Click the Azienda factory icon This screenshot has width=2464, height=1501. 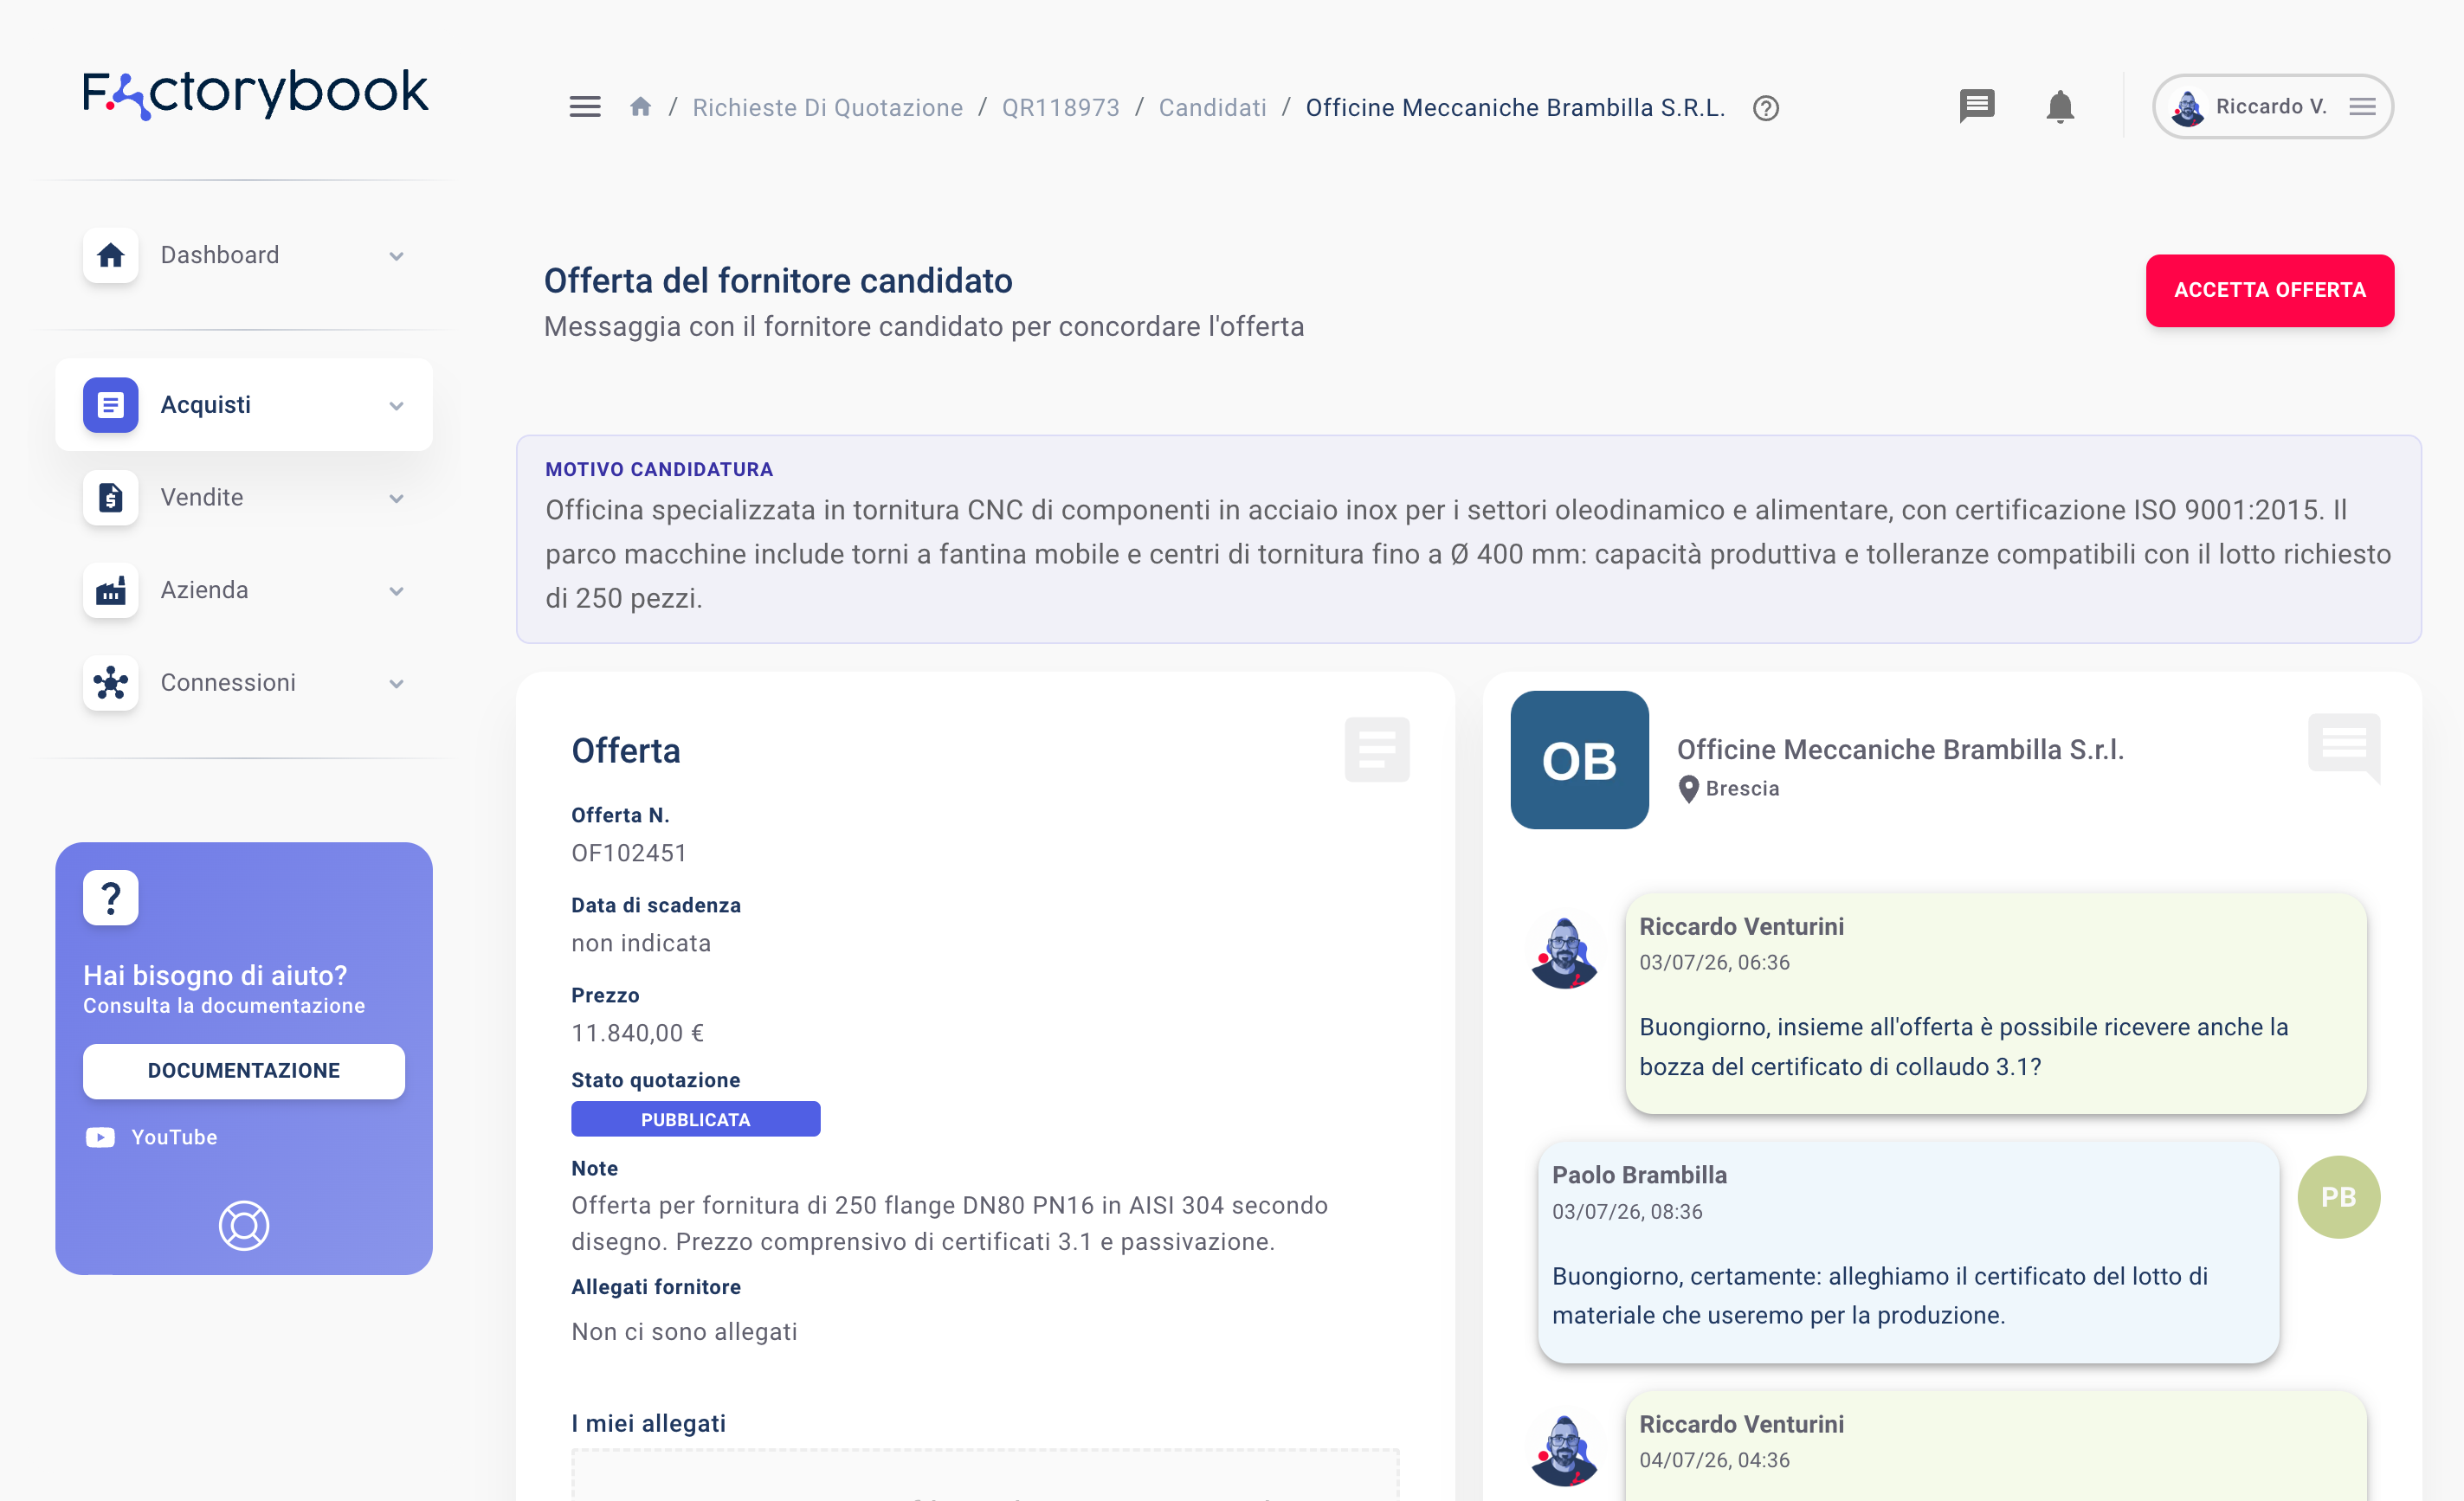pos(111,591)
